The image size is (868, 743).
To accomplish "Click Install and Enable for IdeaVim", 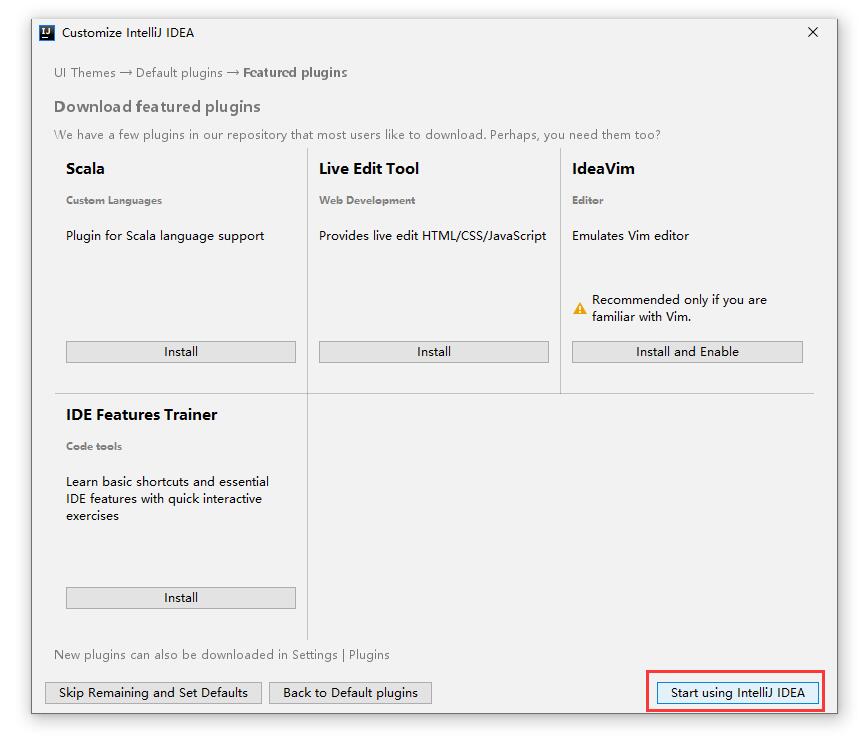I will [687, 352].
